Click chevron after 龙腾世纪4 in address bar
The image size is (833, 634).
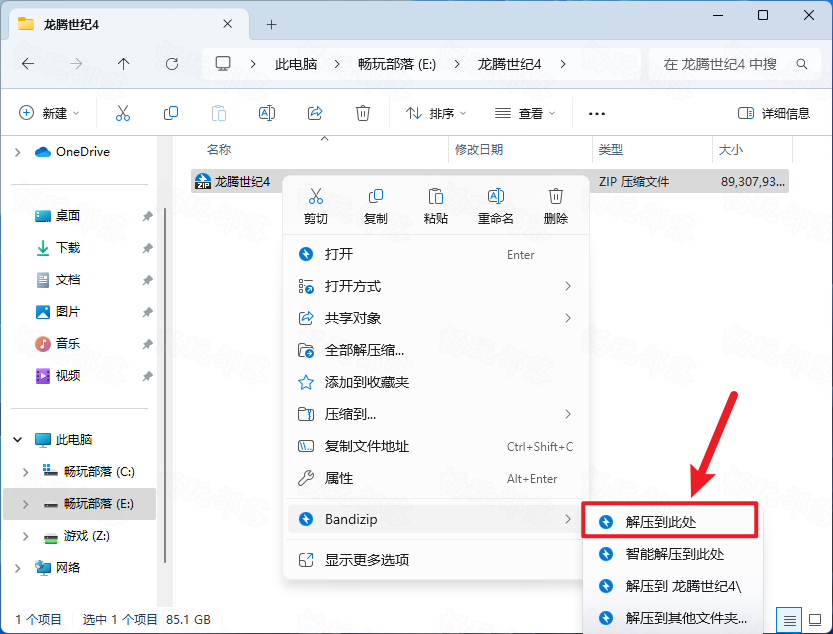click(563, 64)
